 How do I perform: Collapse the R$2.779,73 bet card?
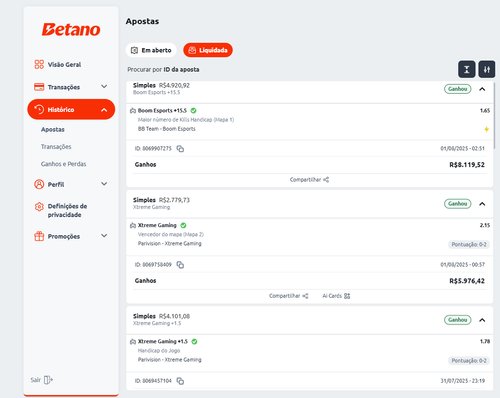(482, 204)
